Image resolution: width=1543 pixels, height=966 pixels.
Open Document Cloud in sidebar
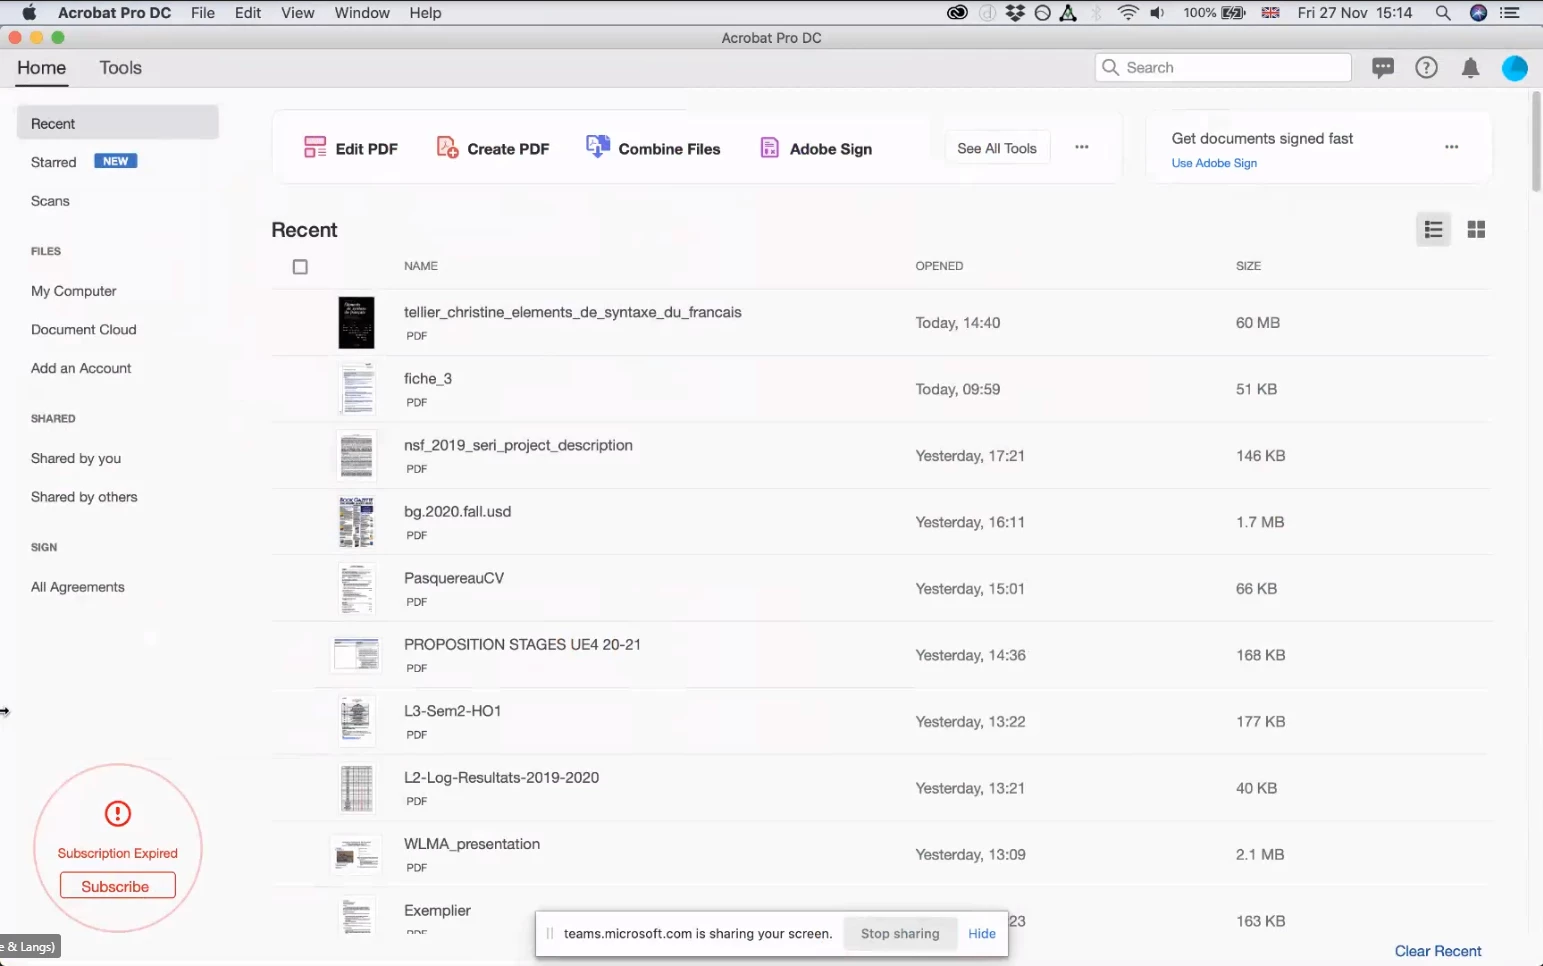84,330
